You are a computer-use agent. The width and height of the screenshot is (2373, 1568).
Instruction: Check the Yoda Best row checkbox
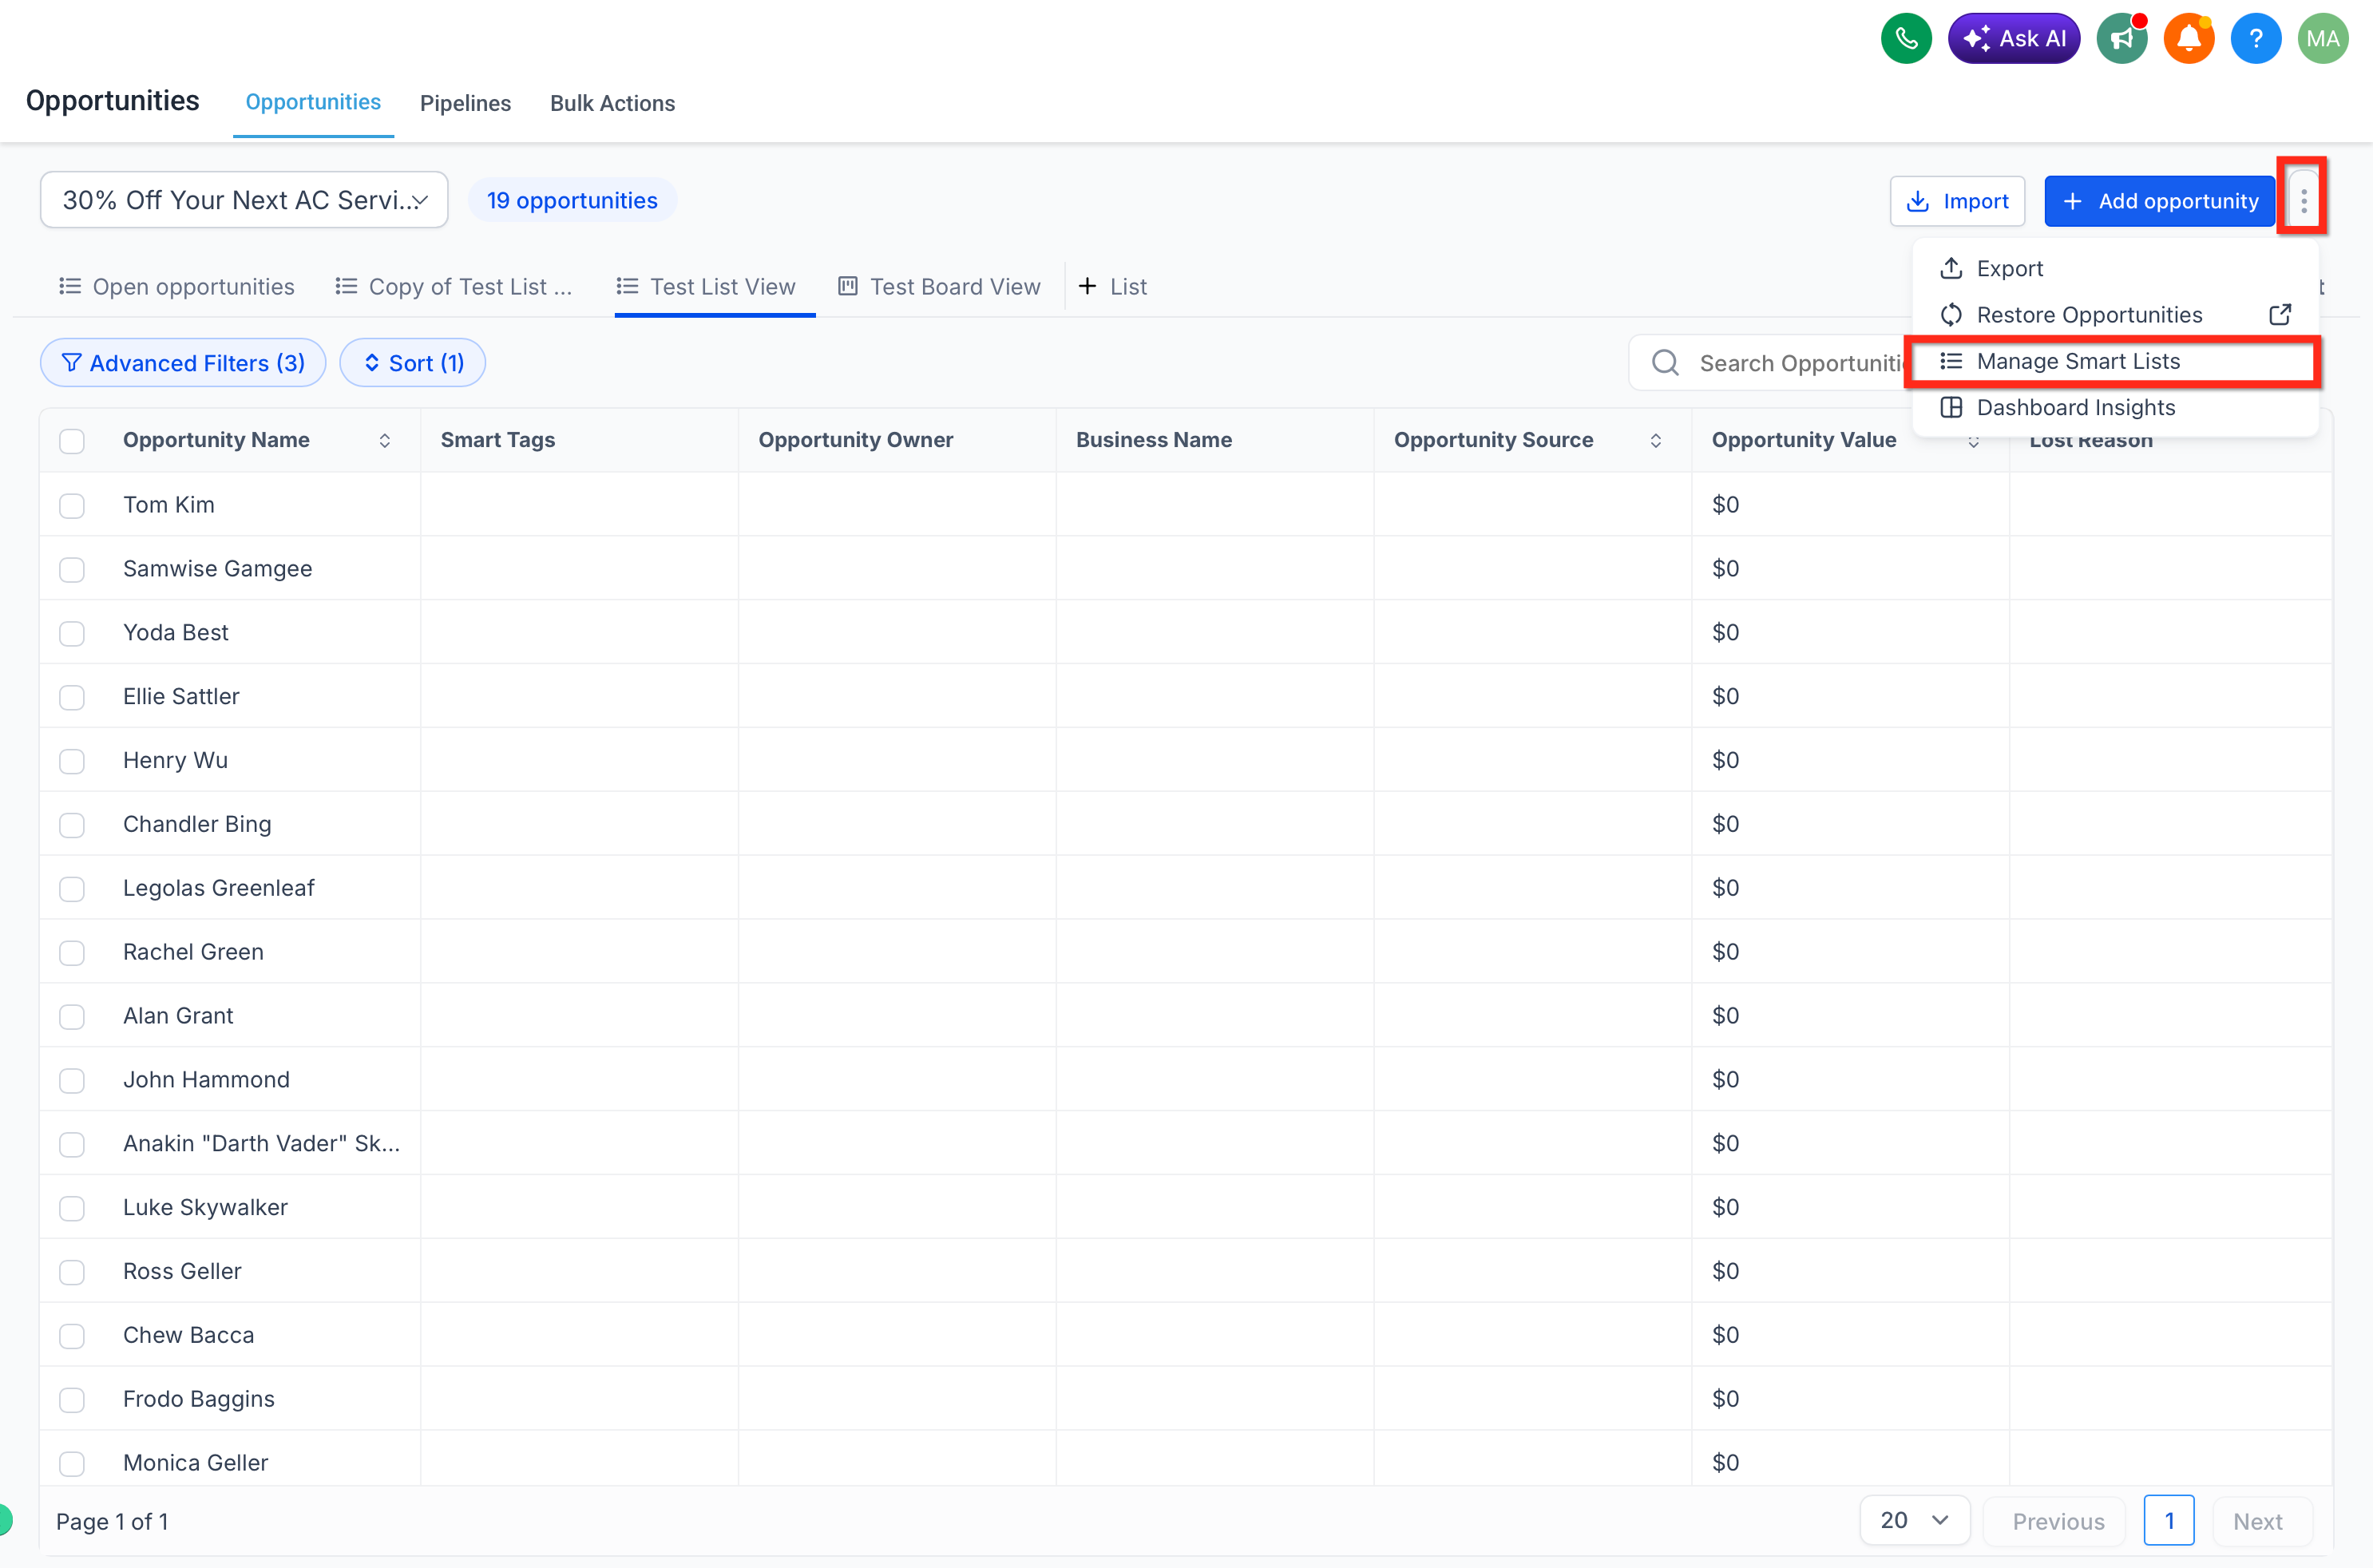[x=72, y=633]
